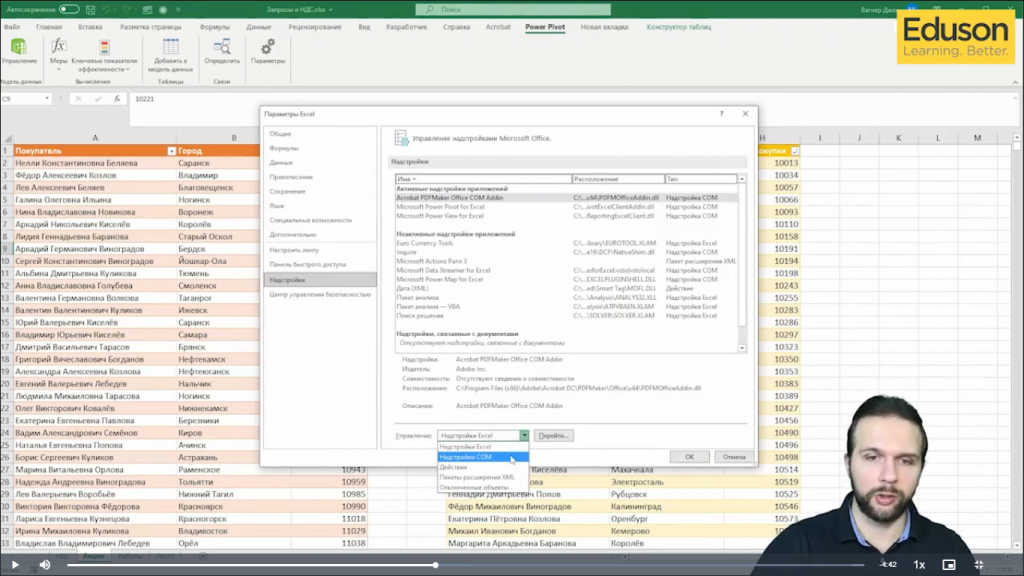Click the formula bar confirm checkmark
The image size is (1024, 576).
click(98, 99)
